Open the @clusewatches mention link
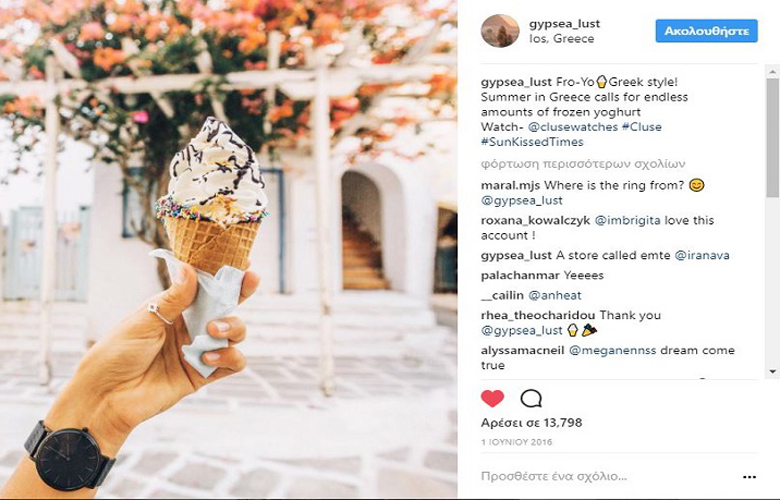The height and width of the screenshot is (500, 780). pos(573,127)
